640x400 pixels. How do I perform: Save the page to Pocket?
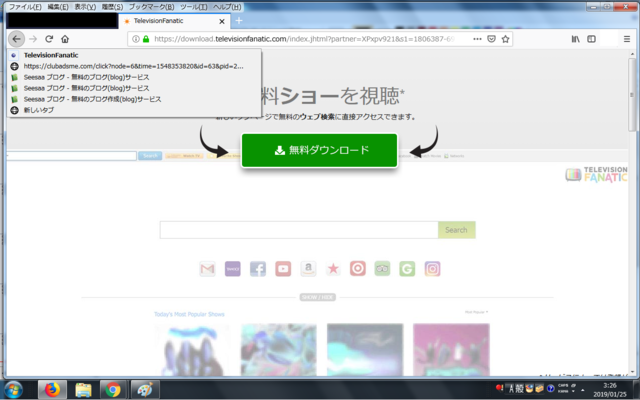pyautogui.click(x=491, y=39)
